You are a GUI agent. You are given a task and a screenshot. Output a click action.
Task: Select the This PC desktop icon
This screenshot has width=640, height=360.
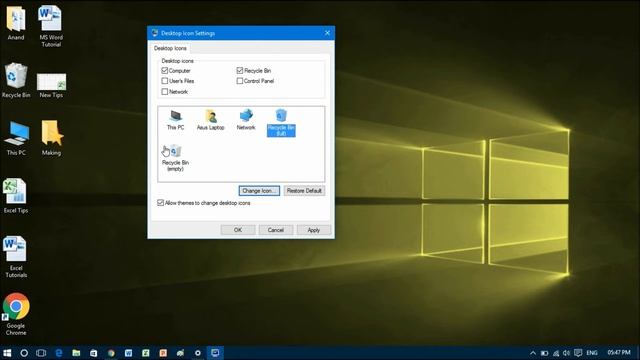16,138
